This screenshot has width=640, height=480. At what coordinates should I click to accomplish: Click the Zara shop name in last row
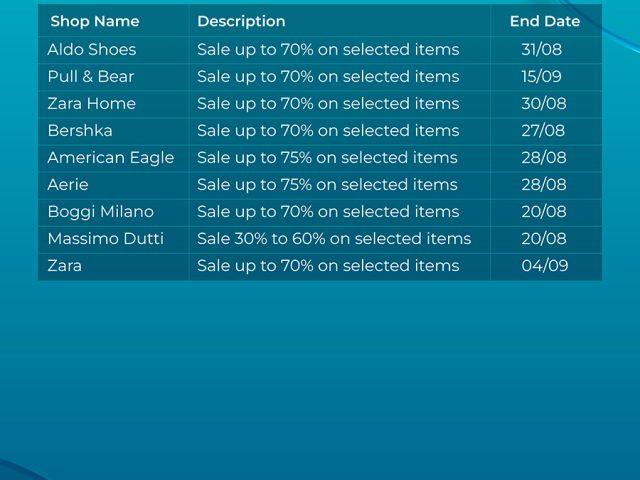point(64,266)
